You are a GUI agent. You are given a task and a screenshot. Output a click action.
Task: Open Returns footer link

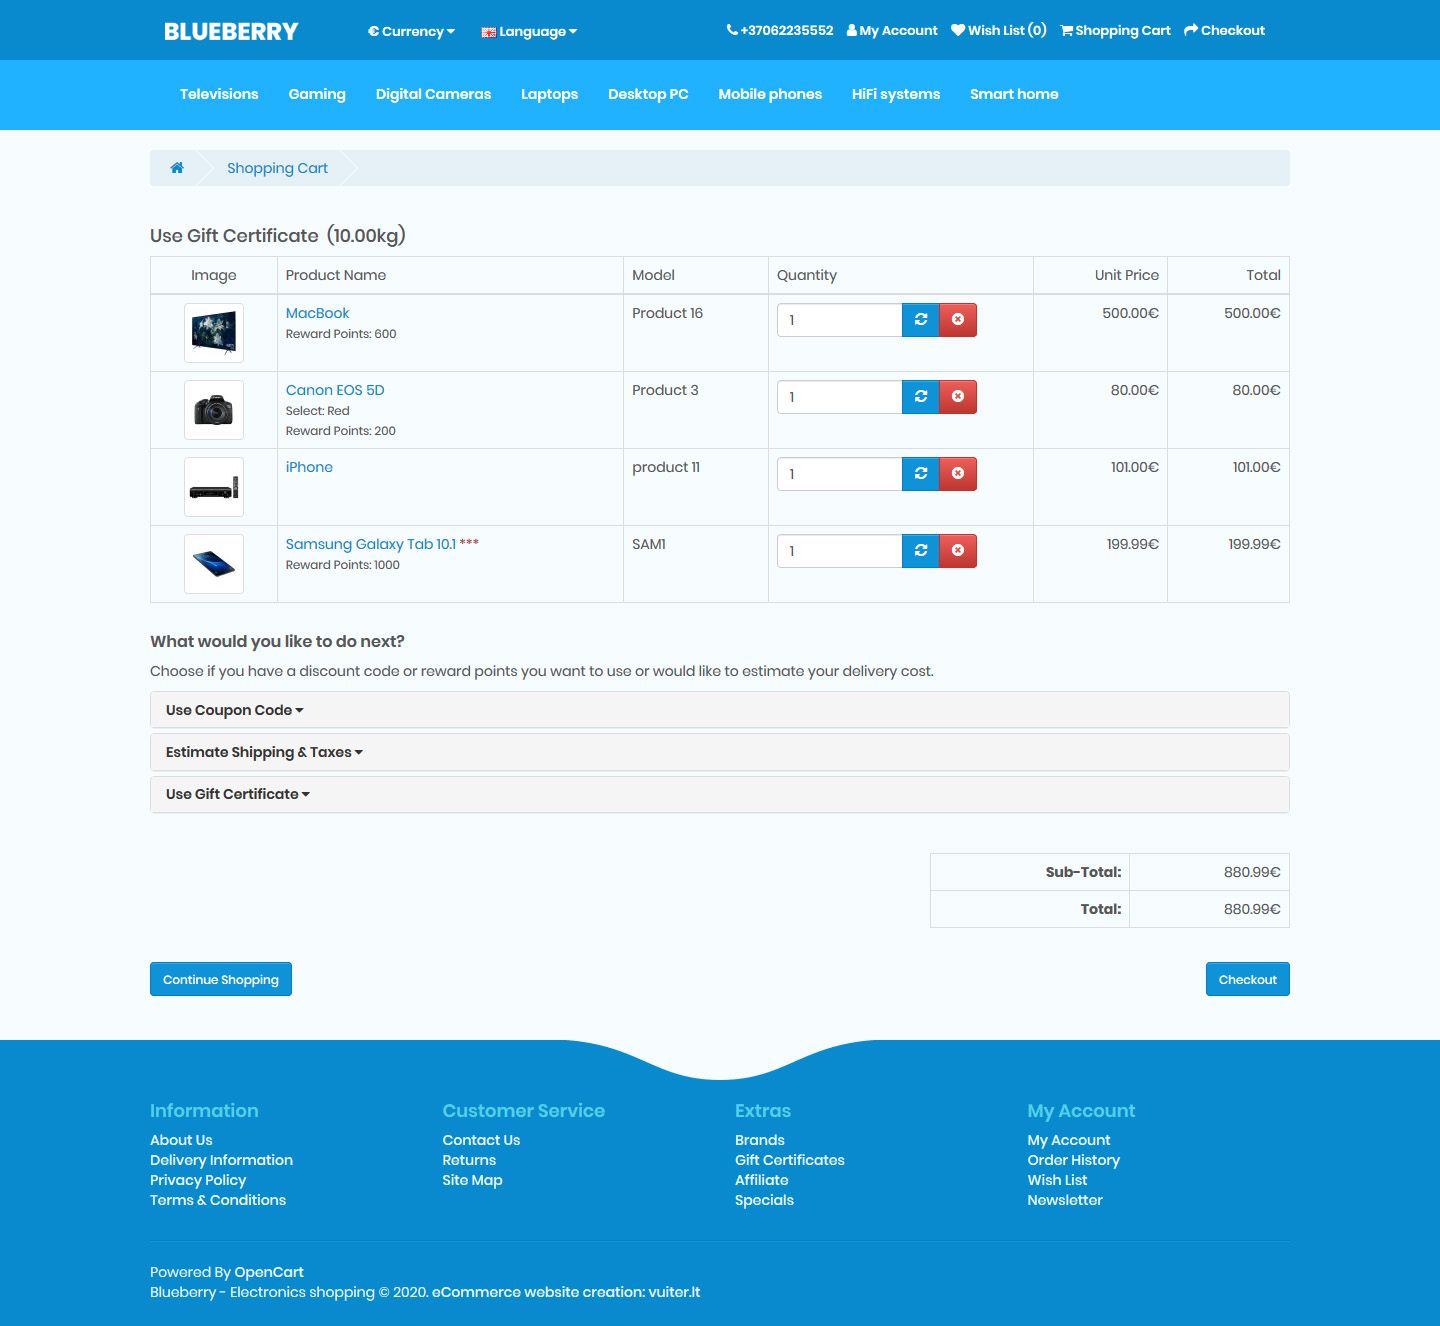point(469,1160)
